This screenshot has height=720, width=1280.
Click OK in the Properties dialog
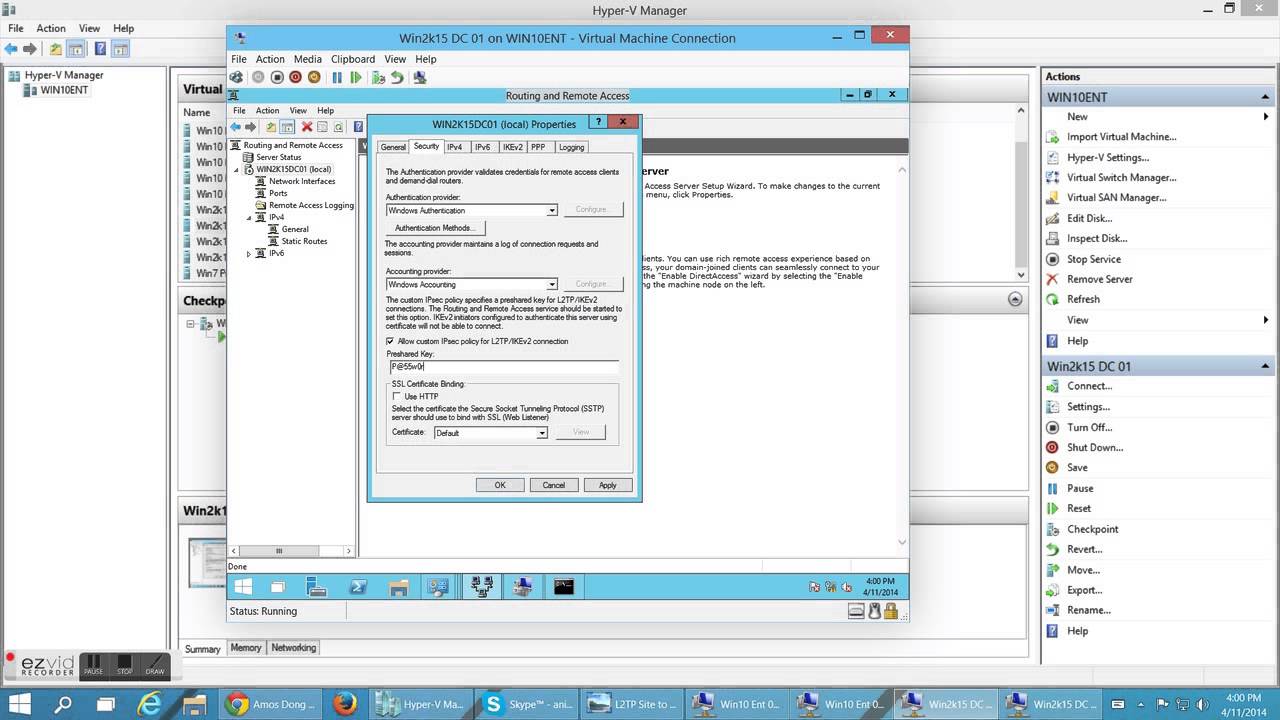500,485
